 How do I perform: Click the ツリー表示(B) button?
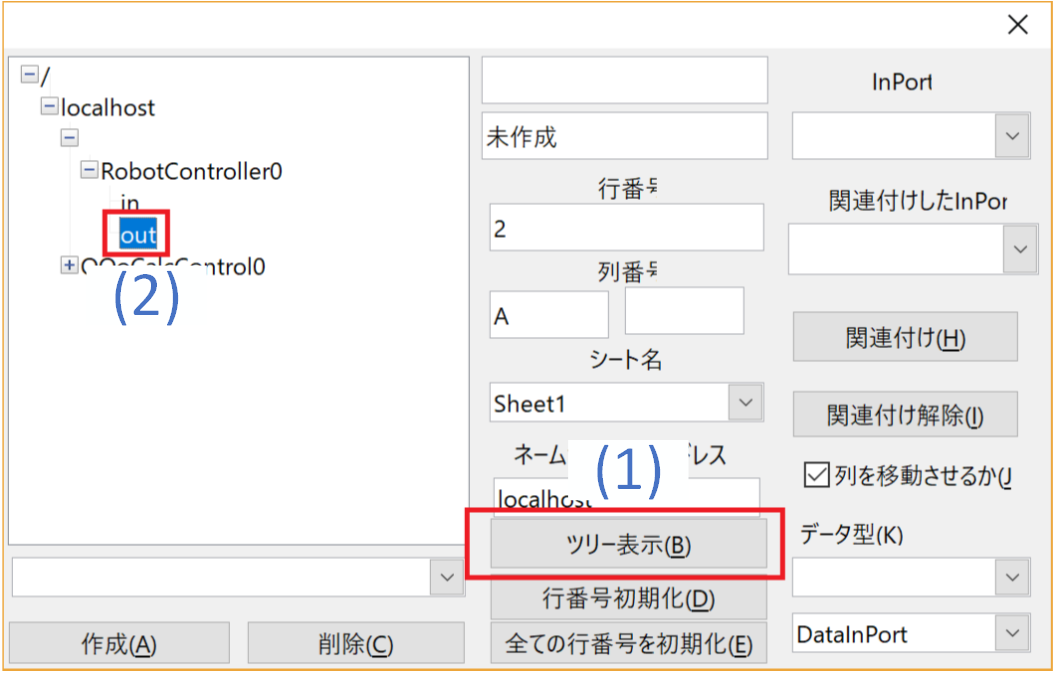click(628, 546)
